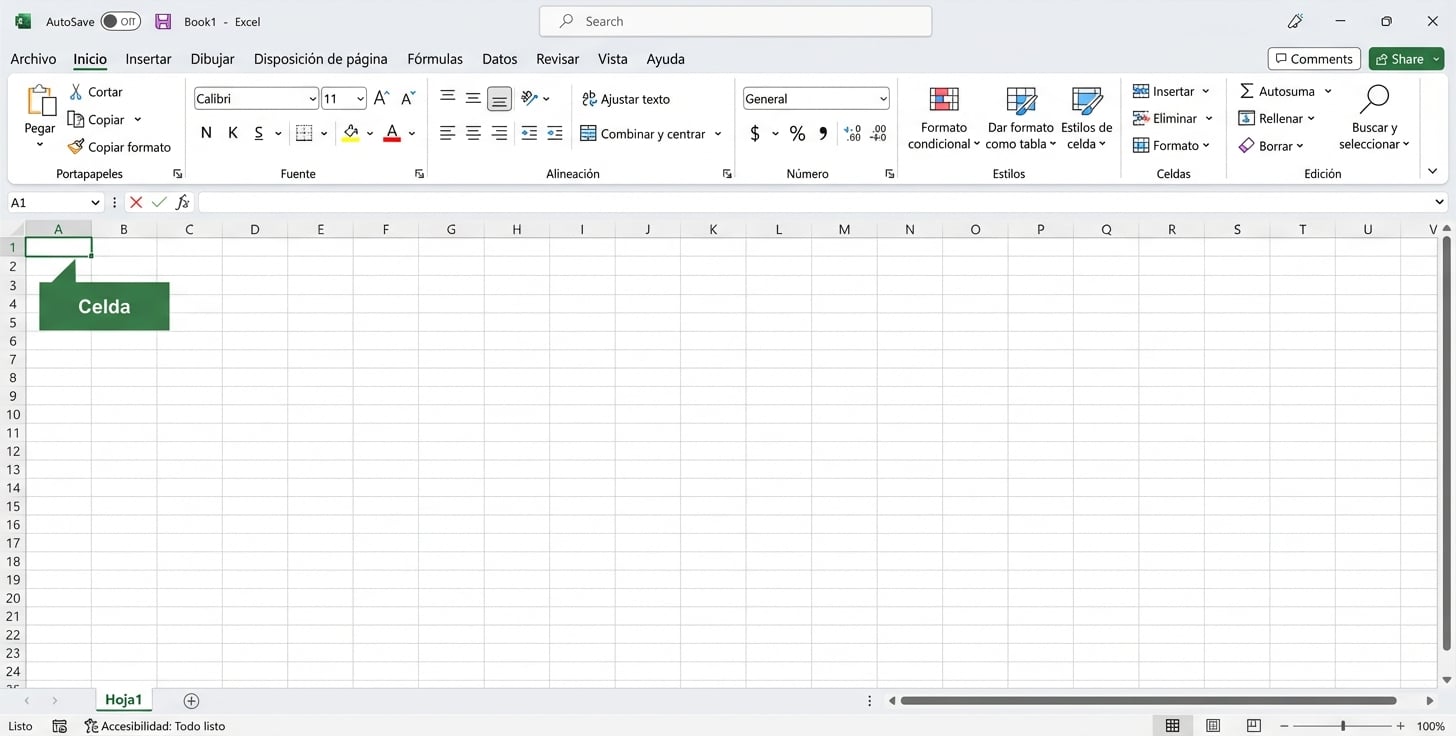Expand font color dropdown arrow

click(x=412, y=134)
